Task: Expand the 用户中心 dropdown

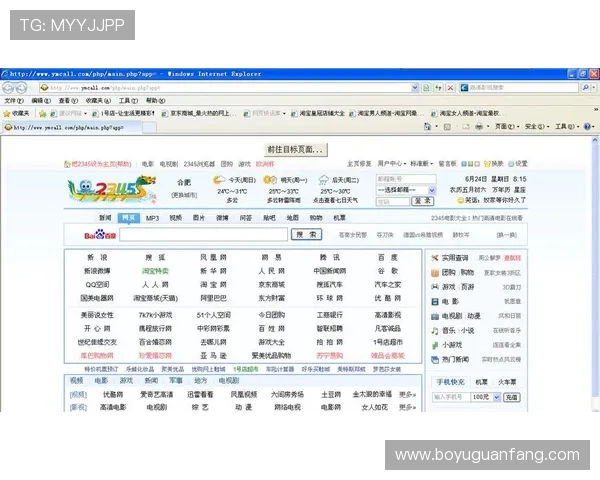Action: pyautogui.click(x=392, y=163)
